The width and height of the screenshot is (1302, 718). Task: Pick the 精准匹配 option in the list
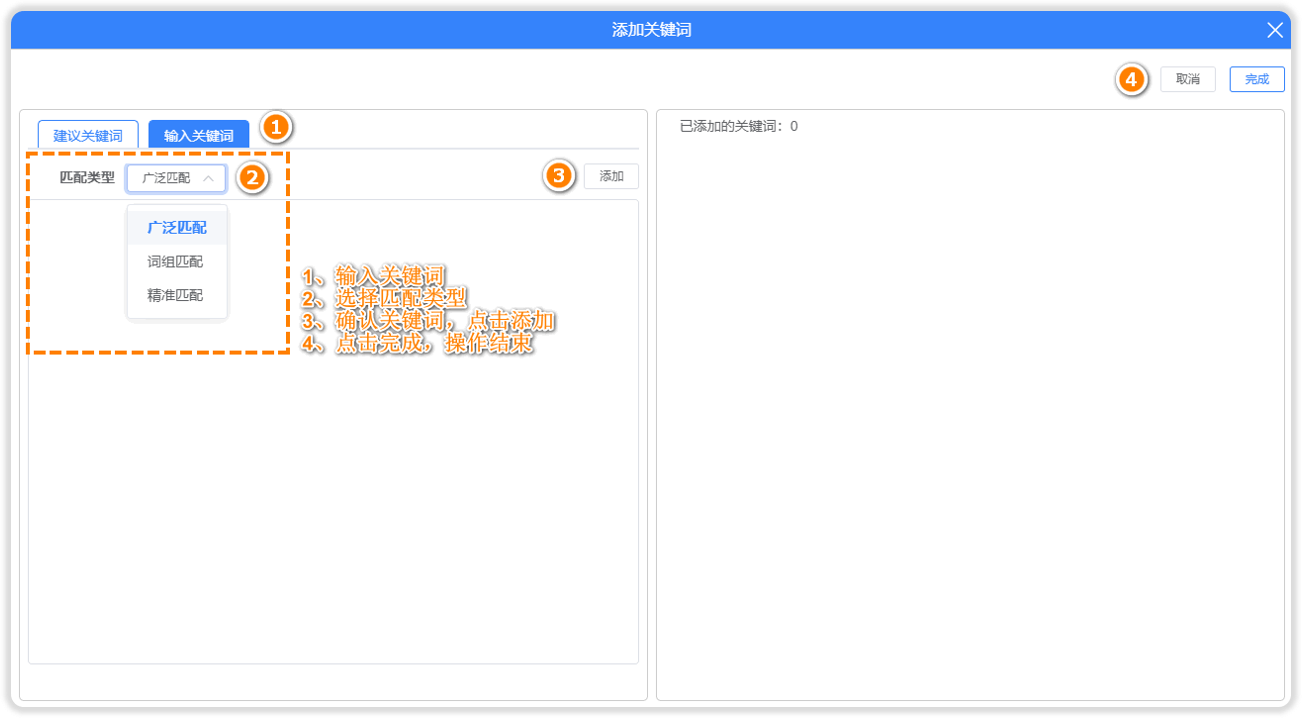[x=175, y=295]
